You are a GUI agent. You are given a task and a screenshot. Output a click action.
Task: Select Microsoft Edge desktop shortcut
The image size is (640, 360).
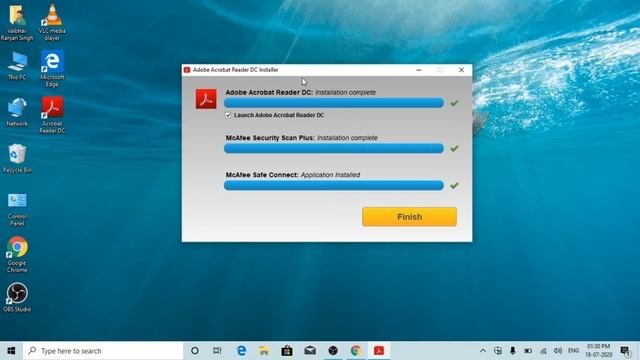(x=52, y=69)
